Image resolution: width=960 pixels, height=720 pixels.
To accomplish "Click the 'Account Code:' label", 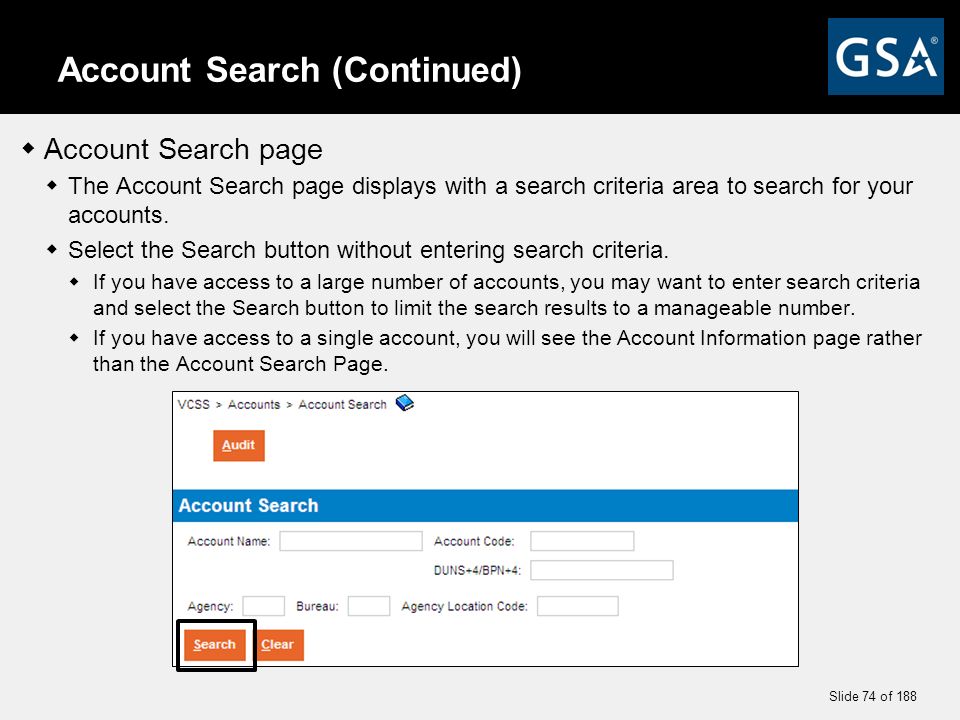I will (474, 541).
